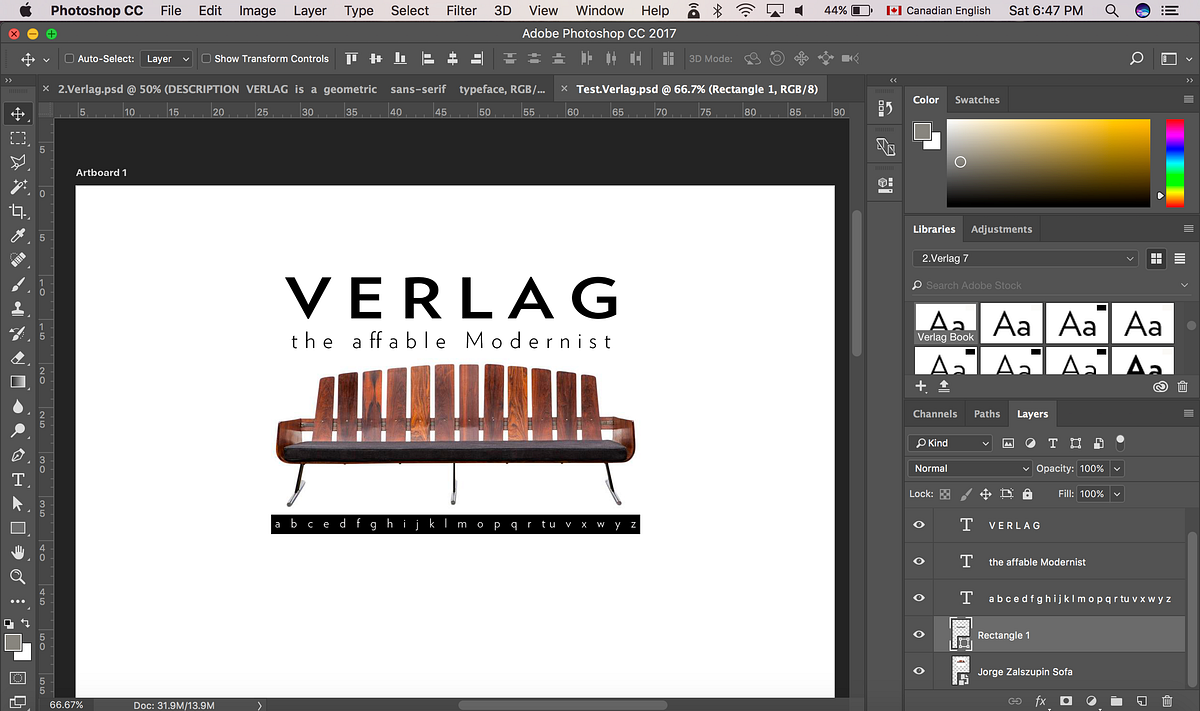The width and height of the screenshot is (1200, 711).
Task: Select the Eyedropper tool
Action: point(18,236)
